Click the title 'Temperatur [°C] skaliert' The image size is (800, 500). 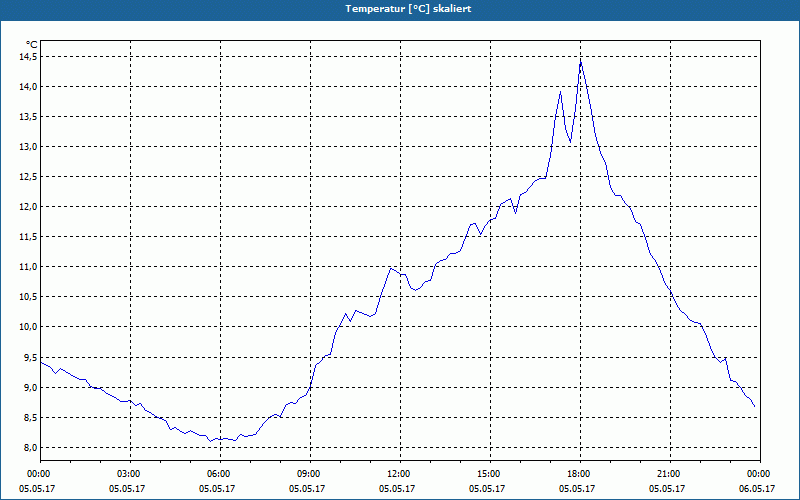(x=408, y=9)
